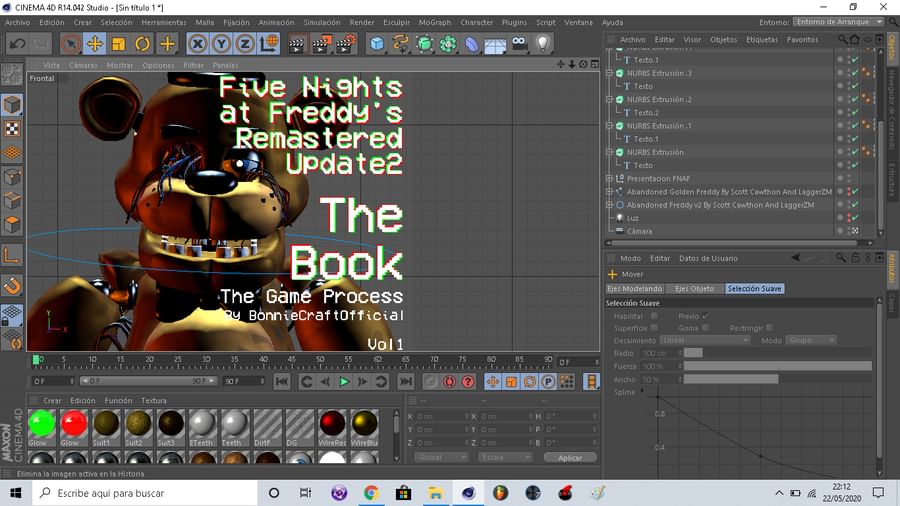Toggle the Z axis lock
Screen dimensions: 900x506
[x=245, y=44]
